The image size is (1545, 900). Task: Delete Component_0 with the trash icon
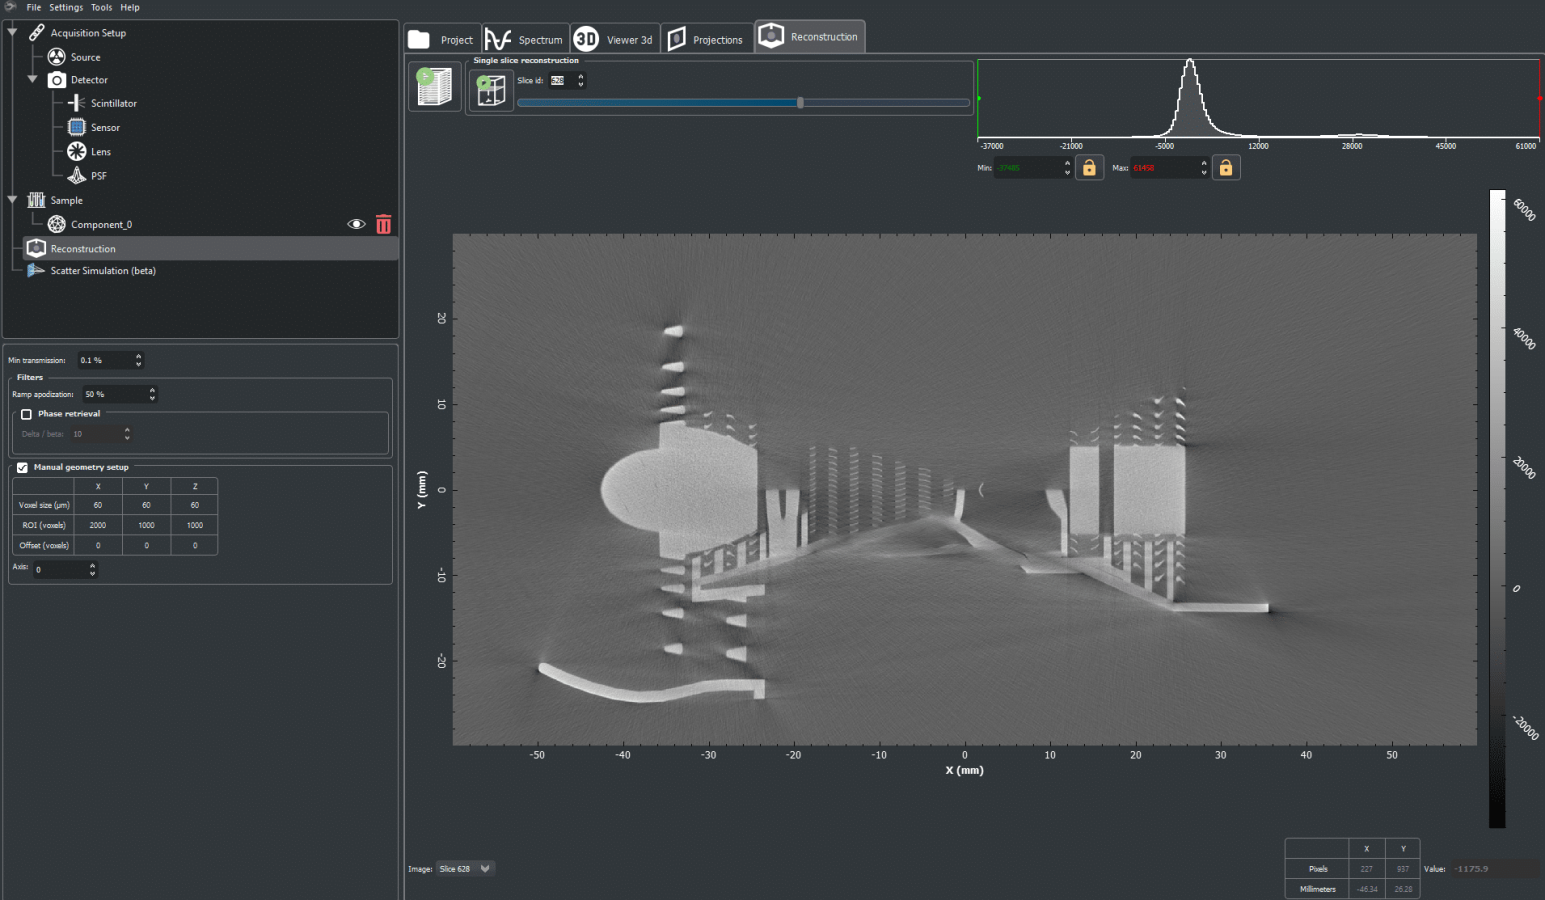point(383,224)
